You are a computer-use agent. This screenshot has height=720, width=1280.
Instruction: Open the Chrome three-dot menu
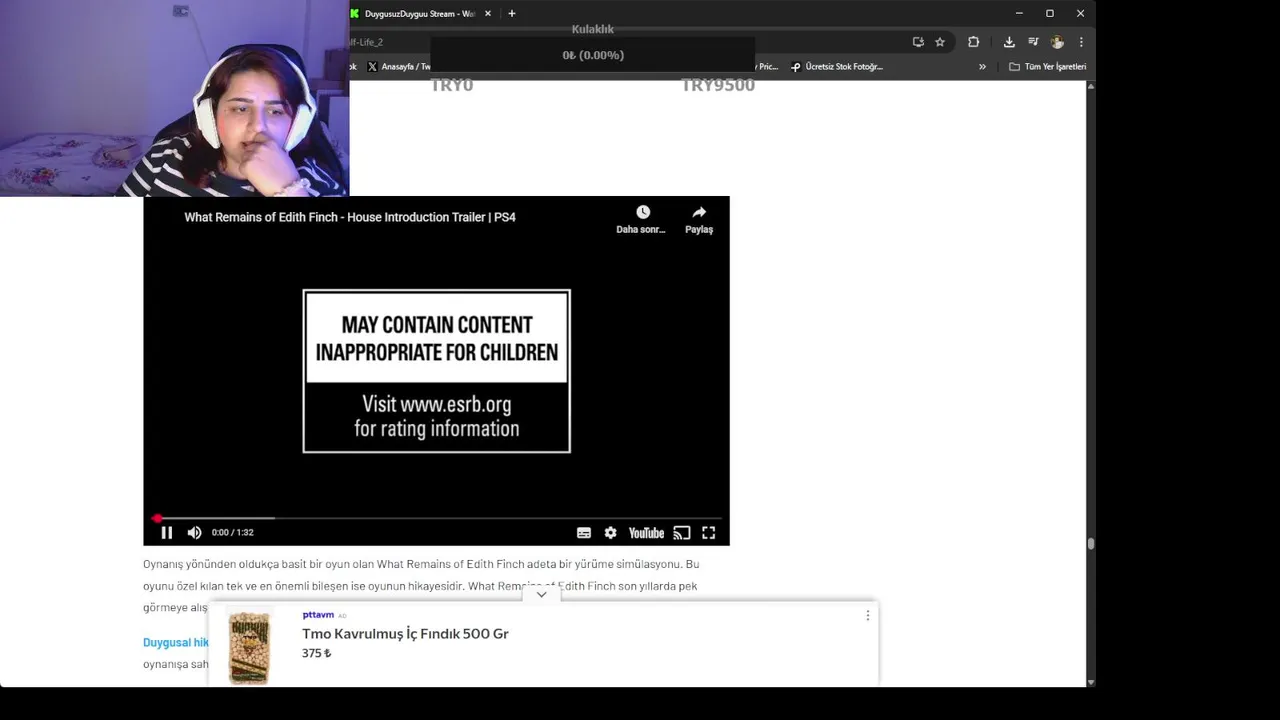[1081, 42]
